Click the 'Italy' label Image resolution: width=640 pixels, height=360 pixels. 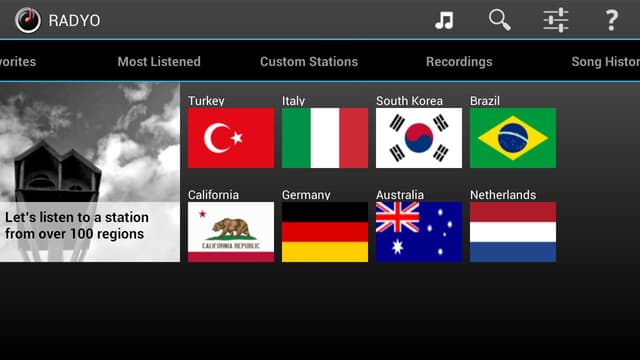point(293,101)
